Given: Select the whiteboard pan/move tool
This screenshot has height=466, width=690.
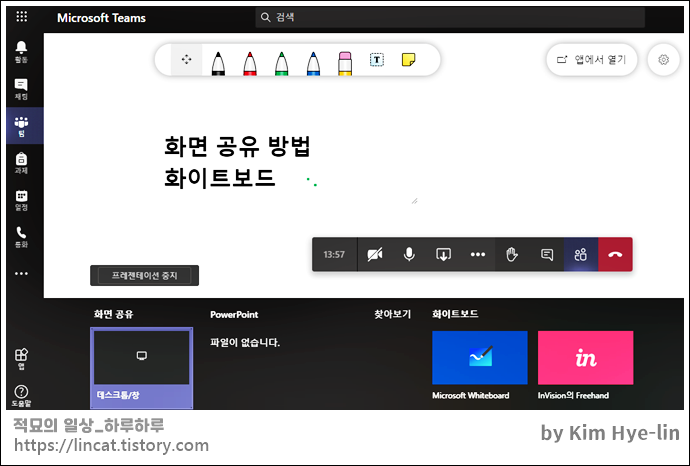Looking at the screenshot, I should coord(187,59).
